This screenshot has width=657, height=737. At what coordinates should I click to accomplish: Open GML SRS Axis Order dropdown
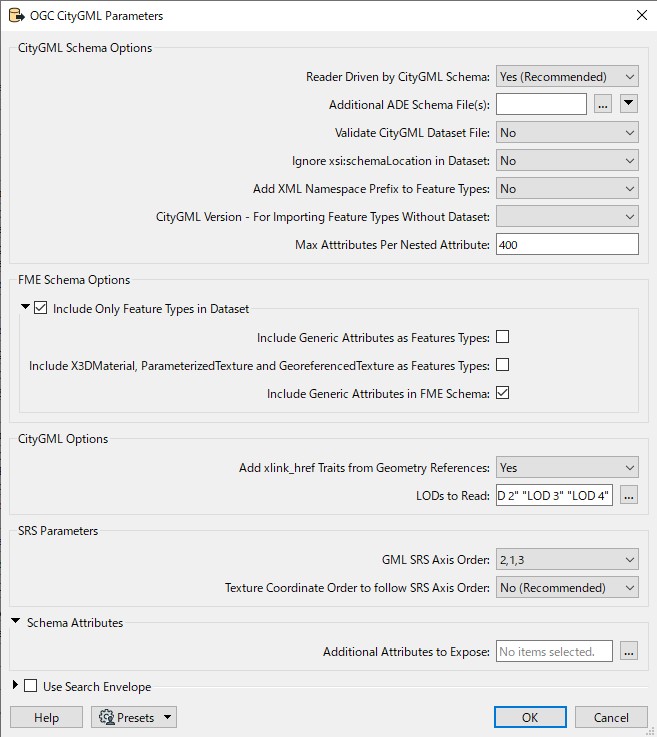(567, 559)
